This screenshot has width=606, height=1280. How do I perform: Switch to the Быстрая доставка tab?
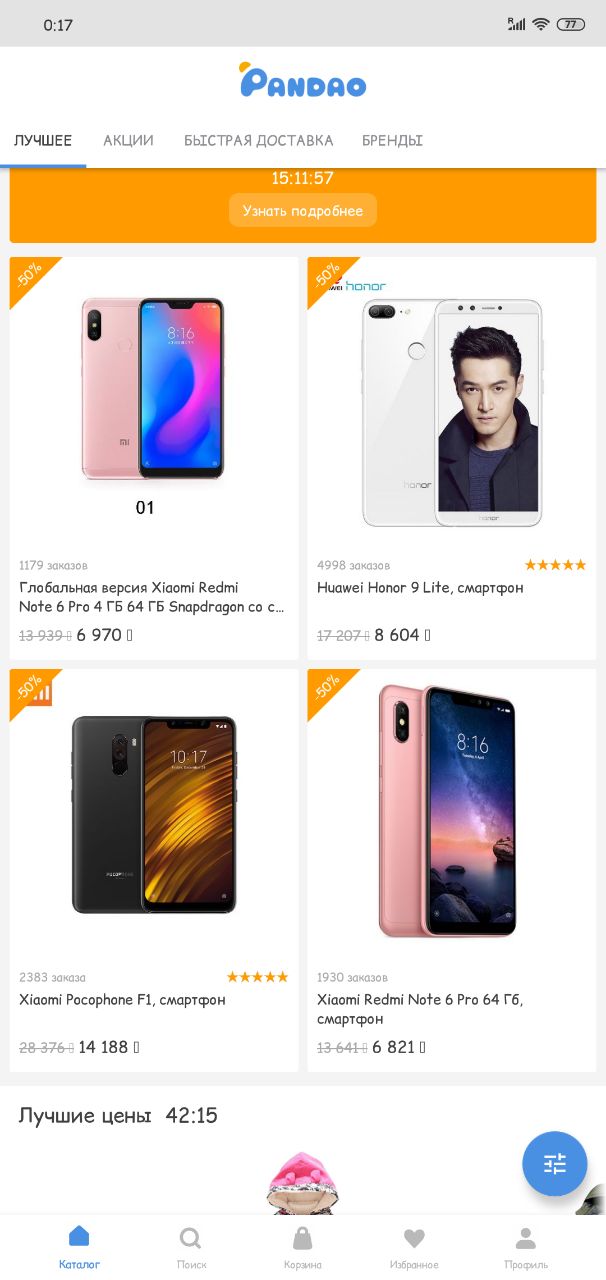click(258, 140)
